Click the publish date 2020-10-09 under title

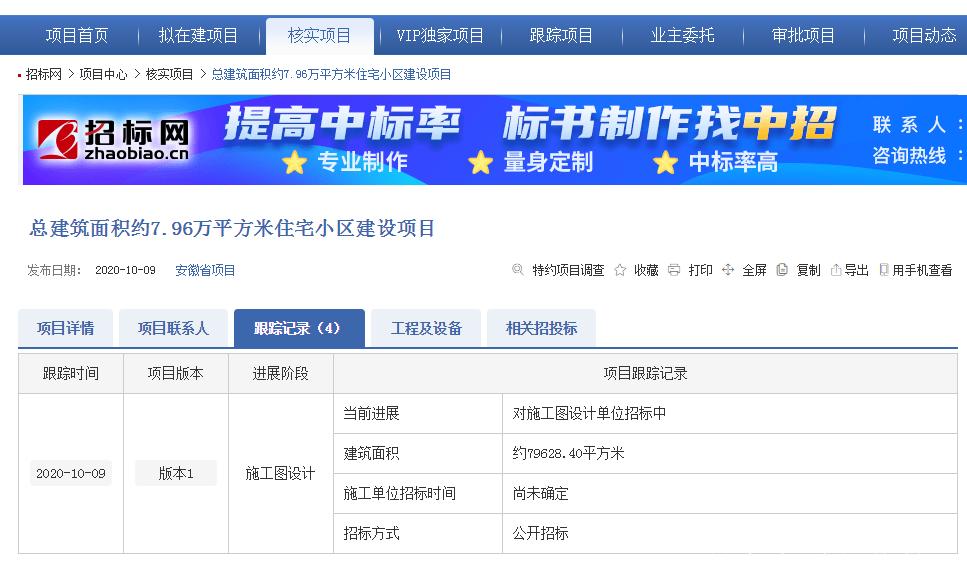pyautogui.click(x=125, y=270)
